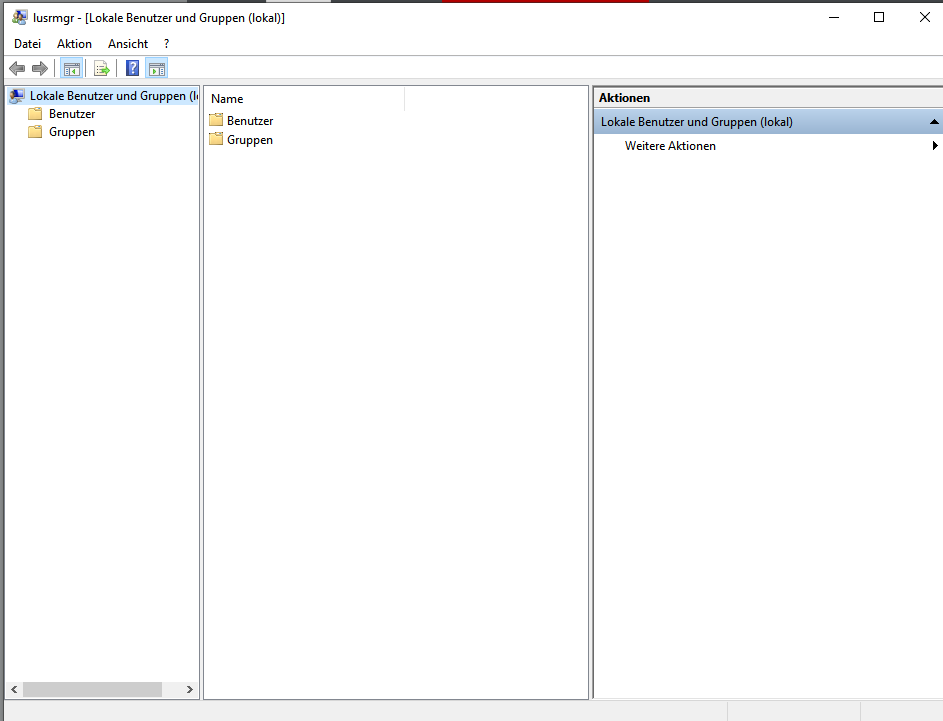Click Weitere Aktionen link
This screenshot has width=943, height=721.
pos(671,146)
